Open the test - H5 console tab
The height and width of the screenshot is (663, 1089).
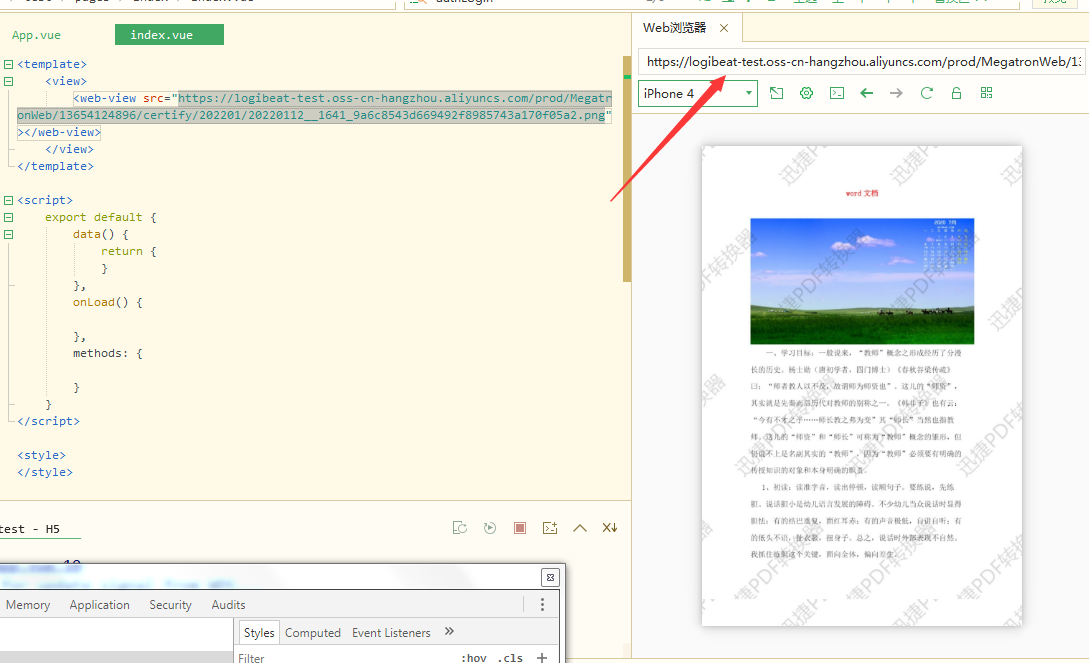(x=30, y=529)
